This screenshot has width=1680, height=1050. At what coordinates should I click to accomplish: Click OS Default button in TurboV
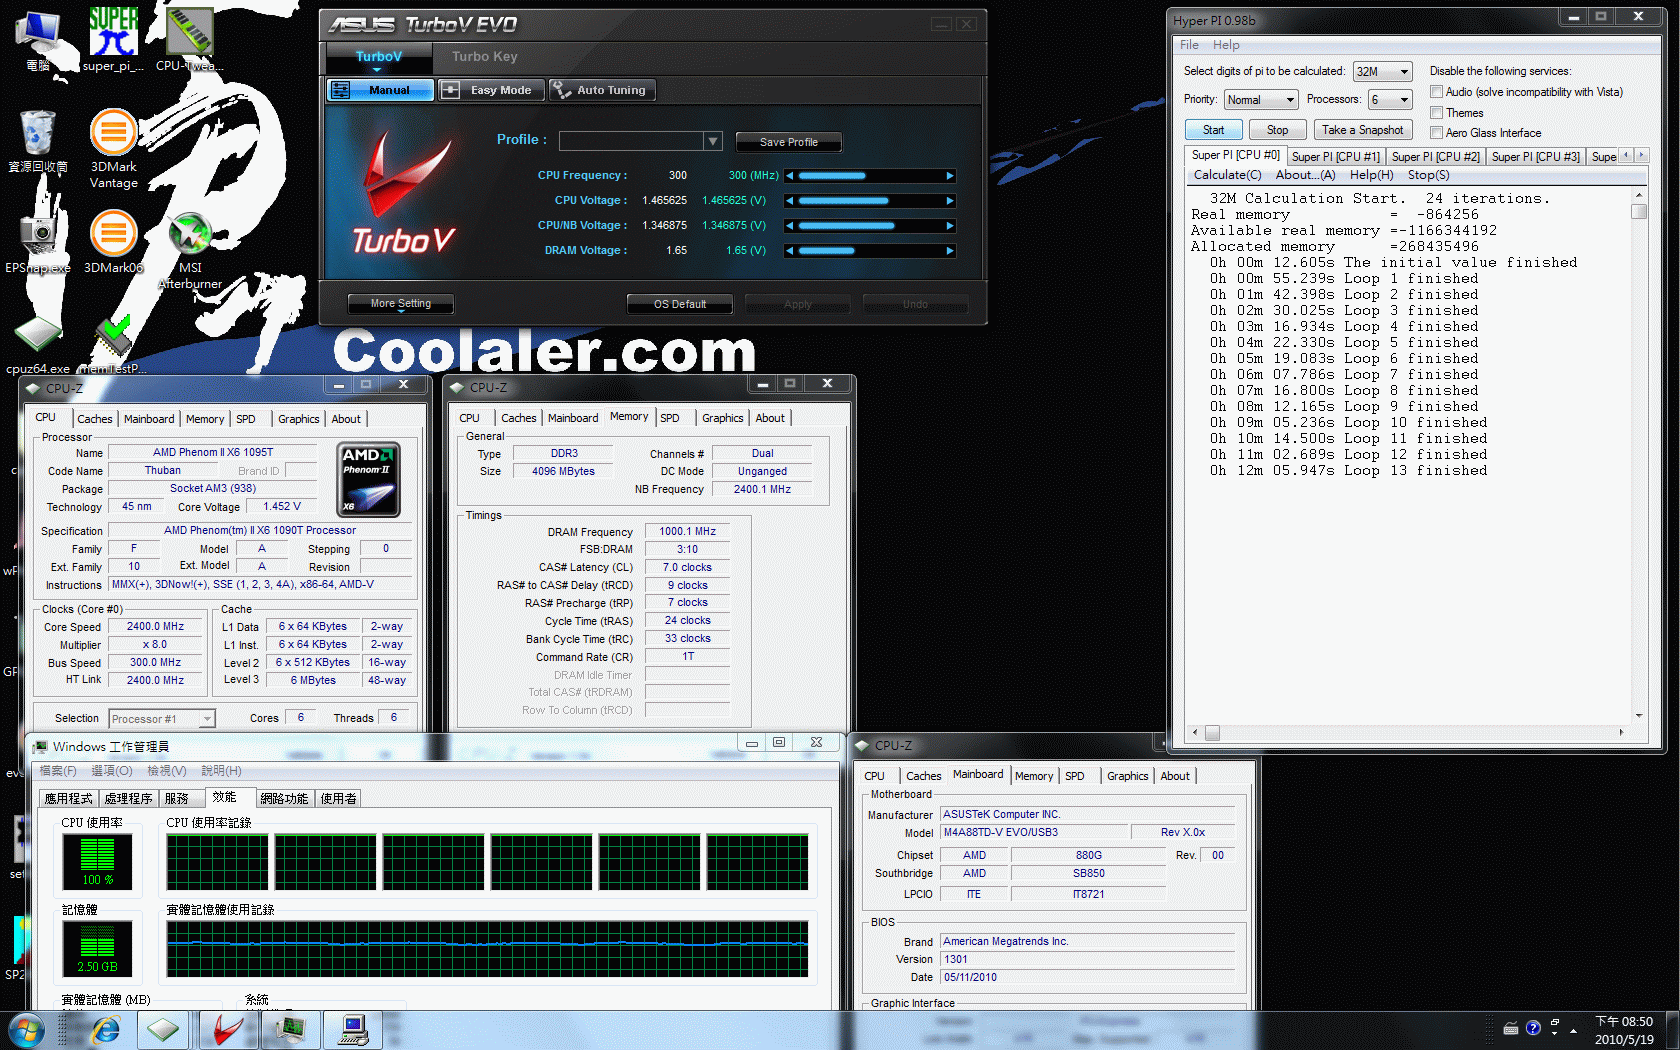680,304
